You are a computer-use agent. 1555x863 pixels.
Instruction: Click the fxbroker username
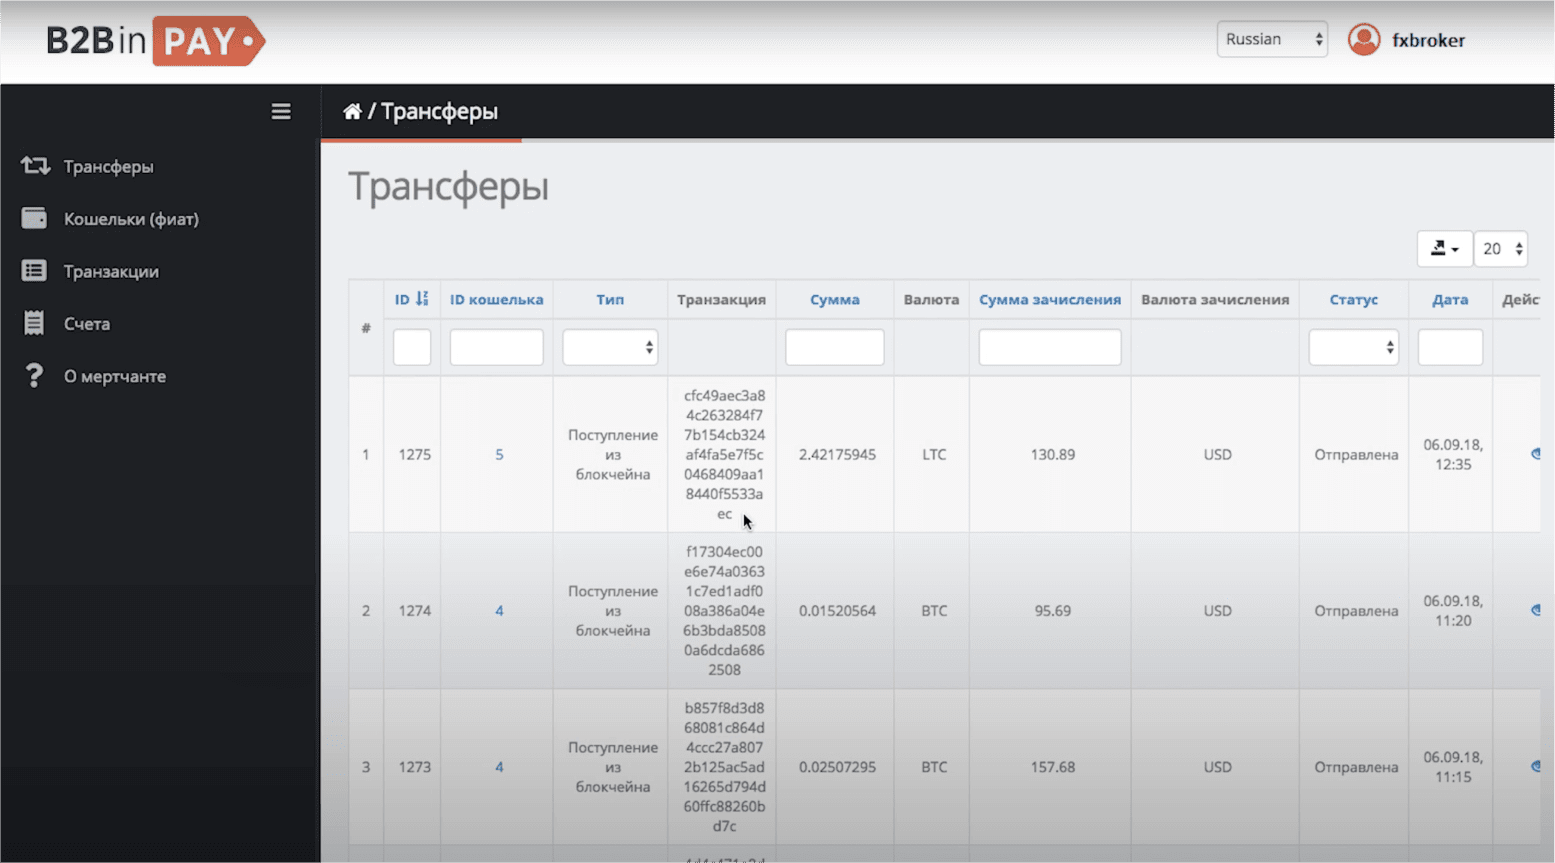click(x=1428, y=40)
